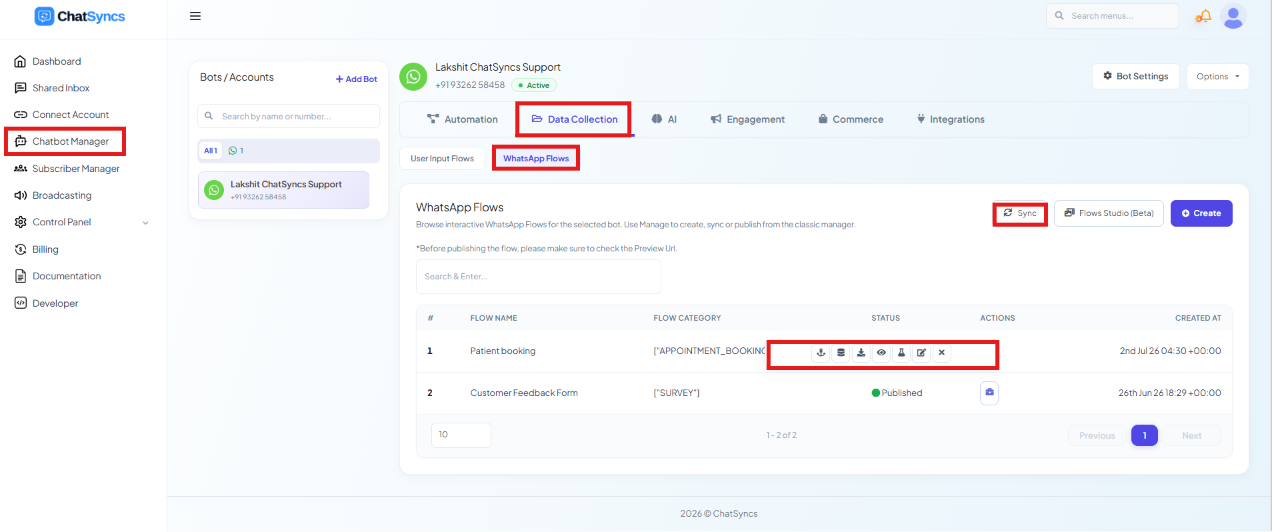The image size is (1272, 532).
Task: Click the database icon for Patient booking
Action: 841,352
